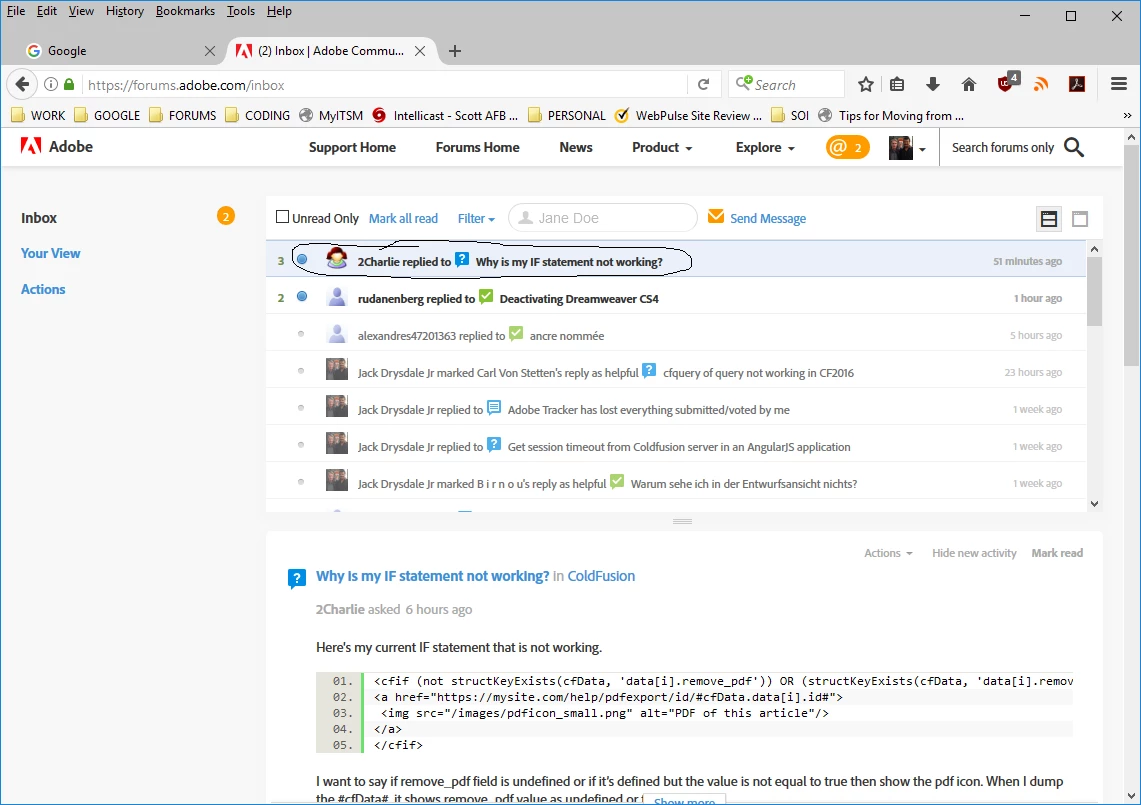The height and width of the screenshot is (805, 1141).
Task: Open Your View in sidebar
Action: pyautogui.click(x=50, y=253)
